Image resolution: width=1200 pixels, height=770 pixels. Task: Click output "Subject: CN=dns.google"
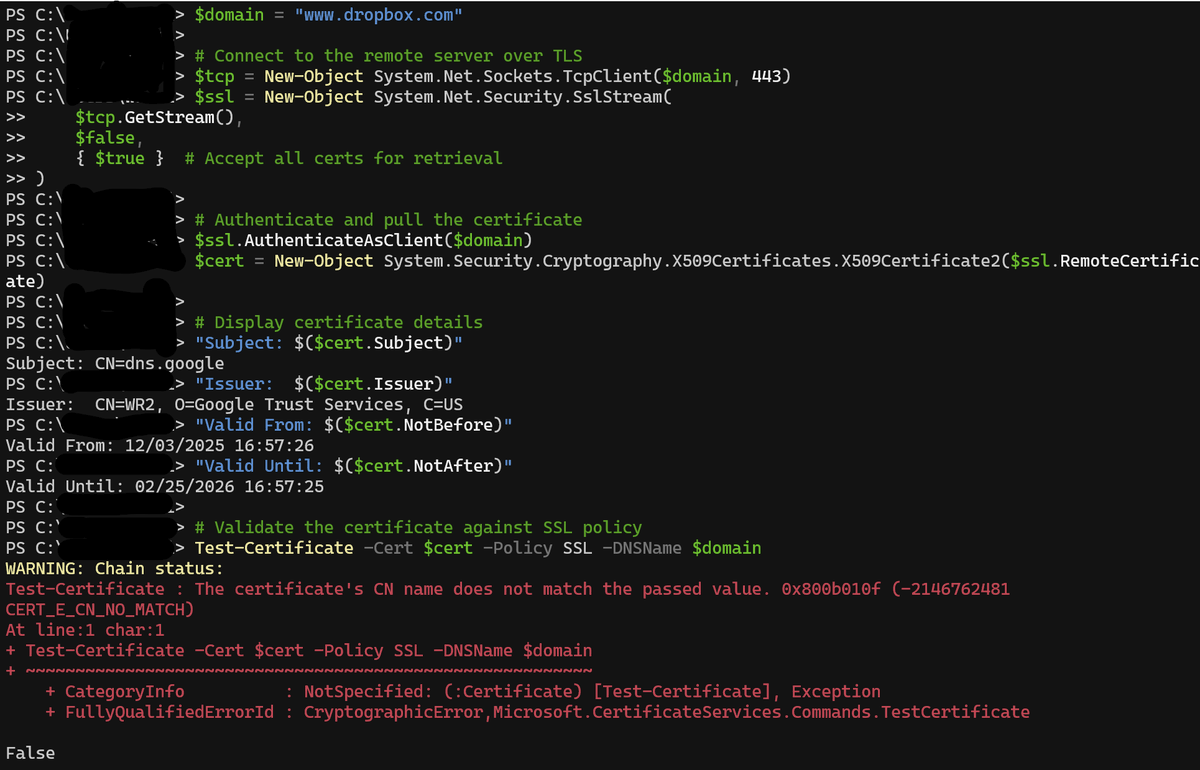pos(115,363)
